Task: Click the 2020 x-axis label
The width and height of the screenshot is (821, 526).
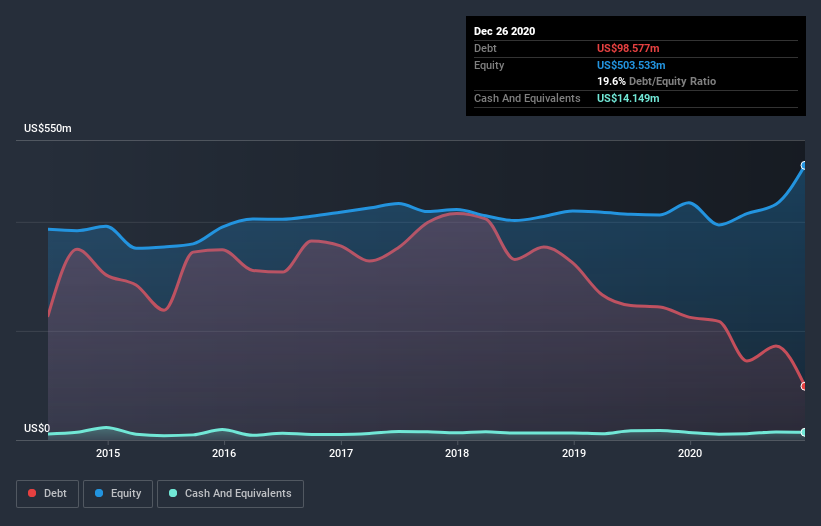Action: coord(690,453)
